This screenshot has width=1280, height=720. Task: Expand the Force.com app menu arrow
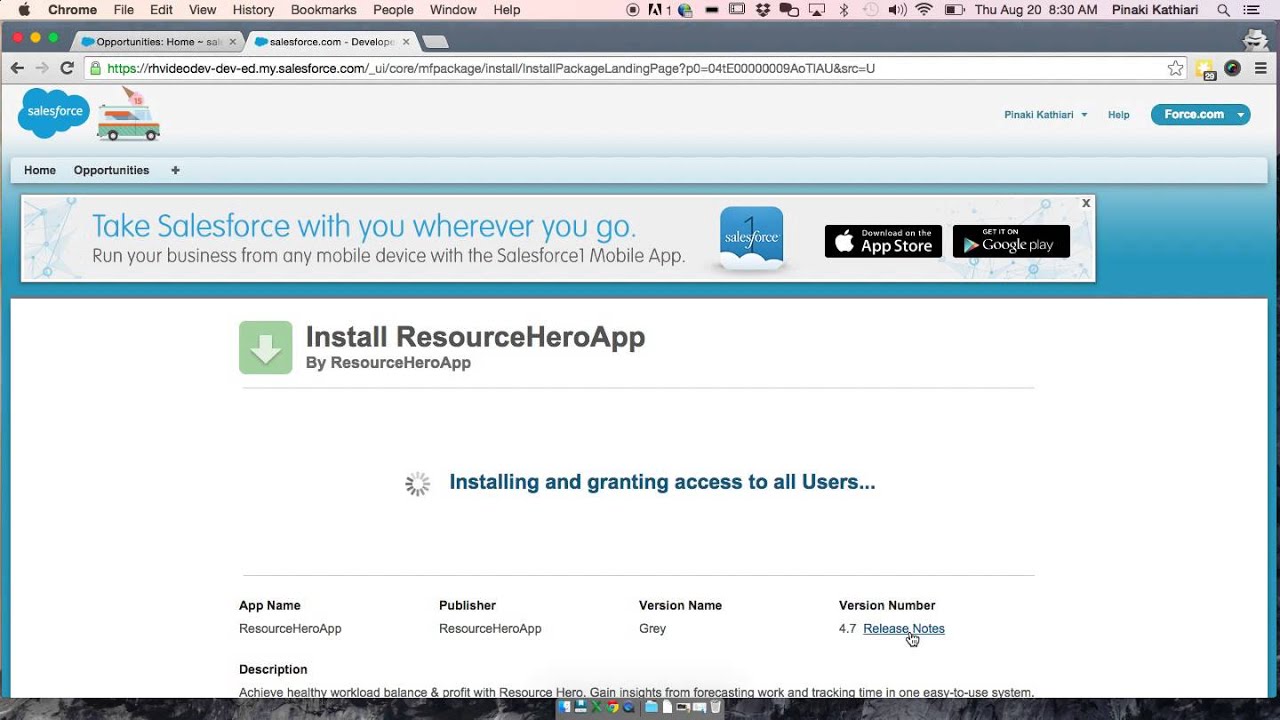pos(1241,115)
